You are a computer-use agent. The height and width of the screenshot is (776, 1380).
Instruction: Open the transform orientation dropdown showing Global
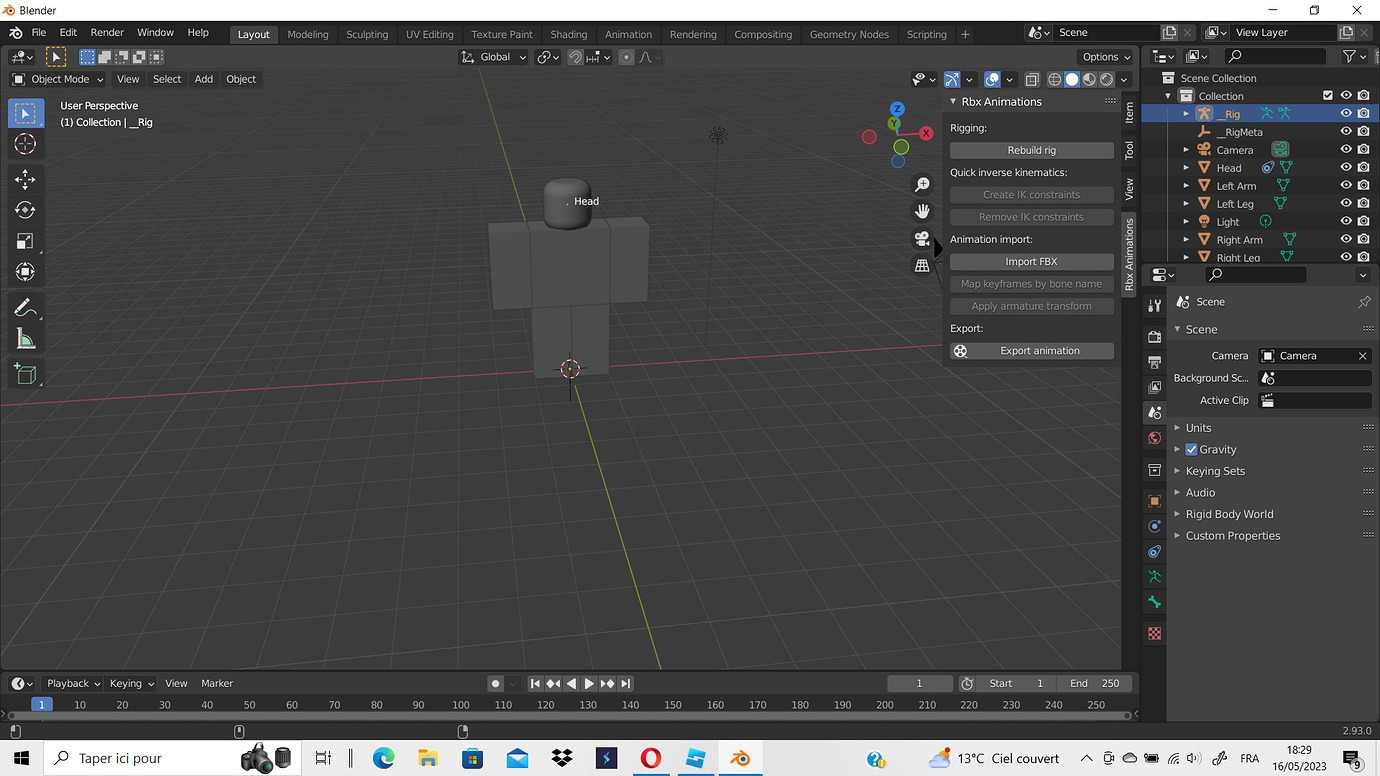tap(492, 57)
